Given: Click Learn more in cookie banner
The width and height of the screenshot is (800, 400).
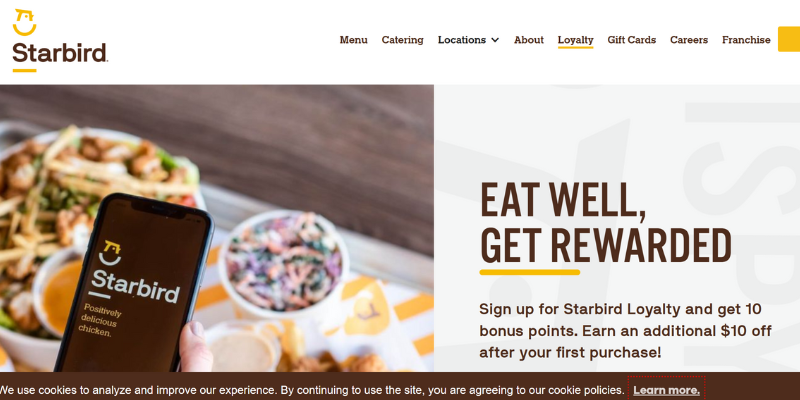Looking at the screenshot, I should pyautogui.click(x=666, y=391).
